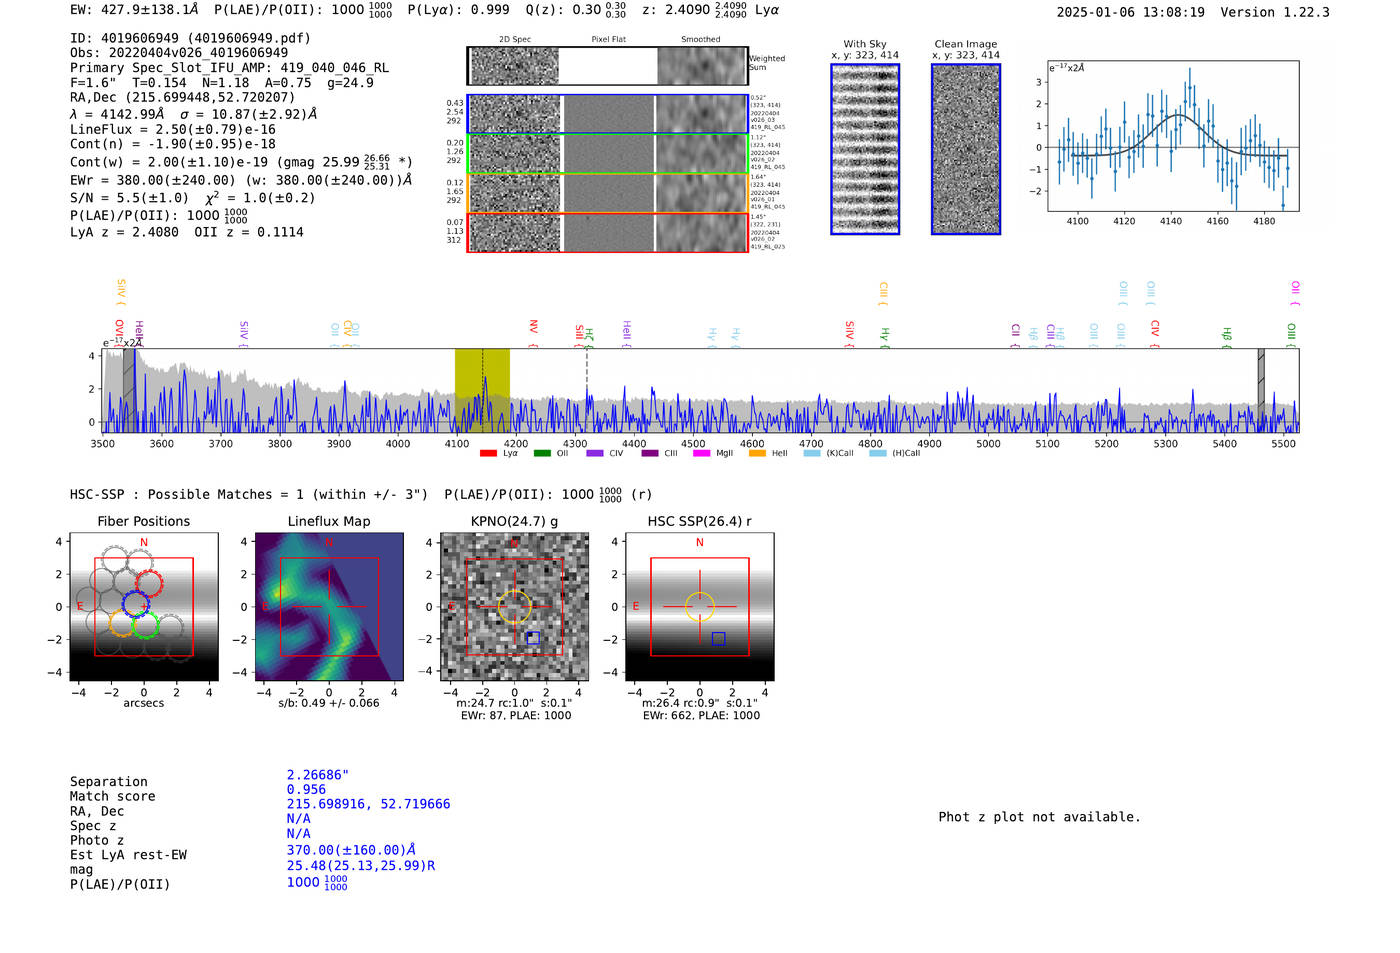Image resolution: width=1400 pixels, height=953 pixels.
Task: Click the Lineflux Map panel
Action: click(x=329, y=607)
